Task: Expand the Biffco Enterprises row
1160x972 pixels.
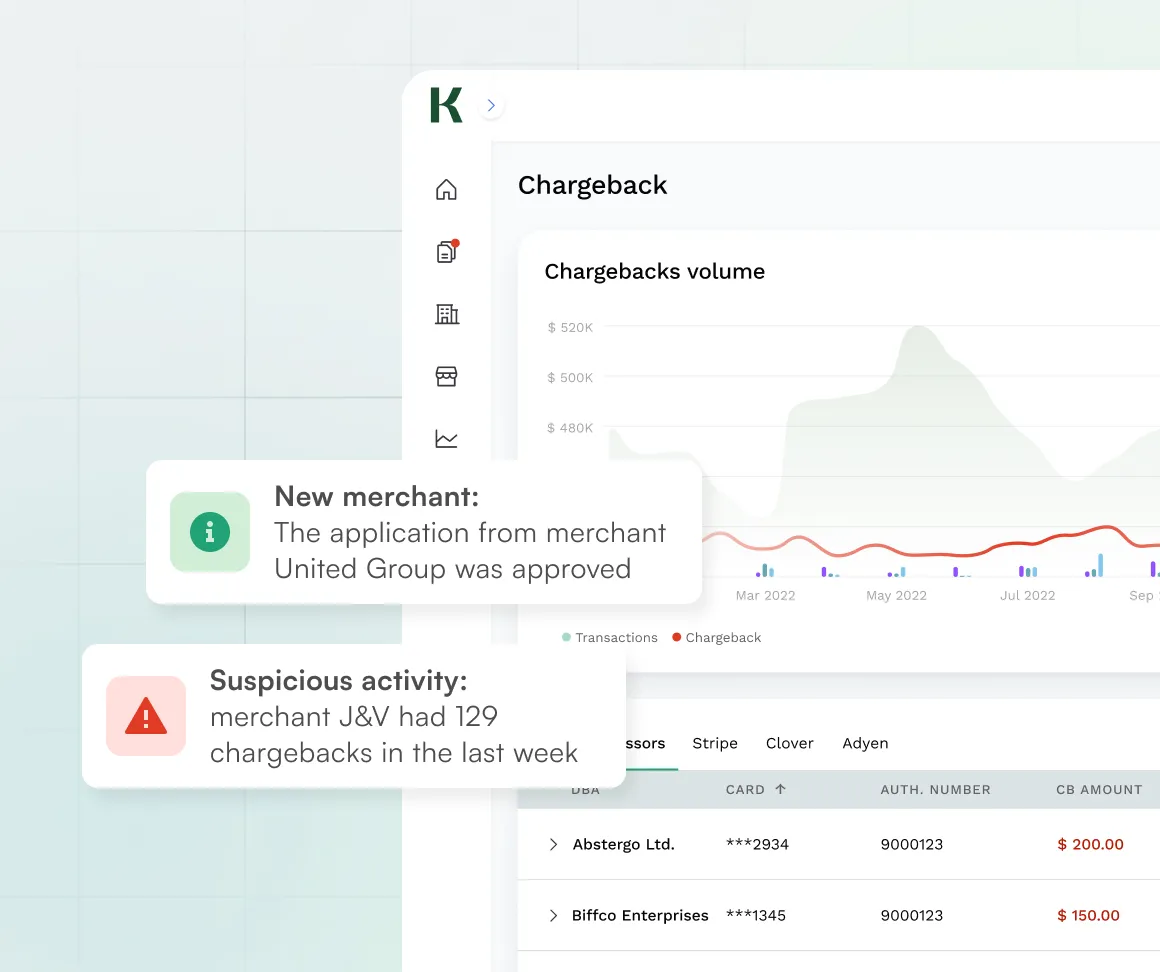Action: pos(553,916)
